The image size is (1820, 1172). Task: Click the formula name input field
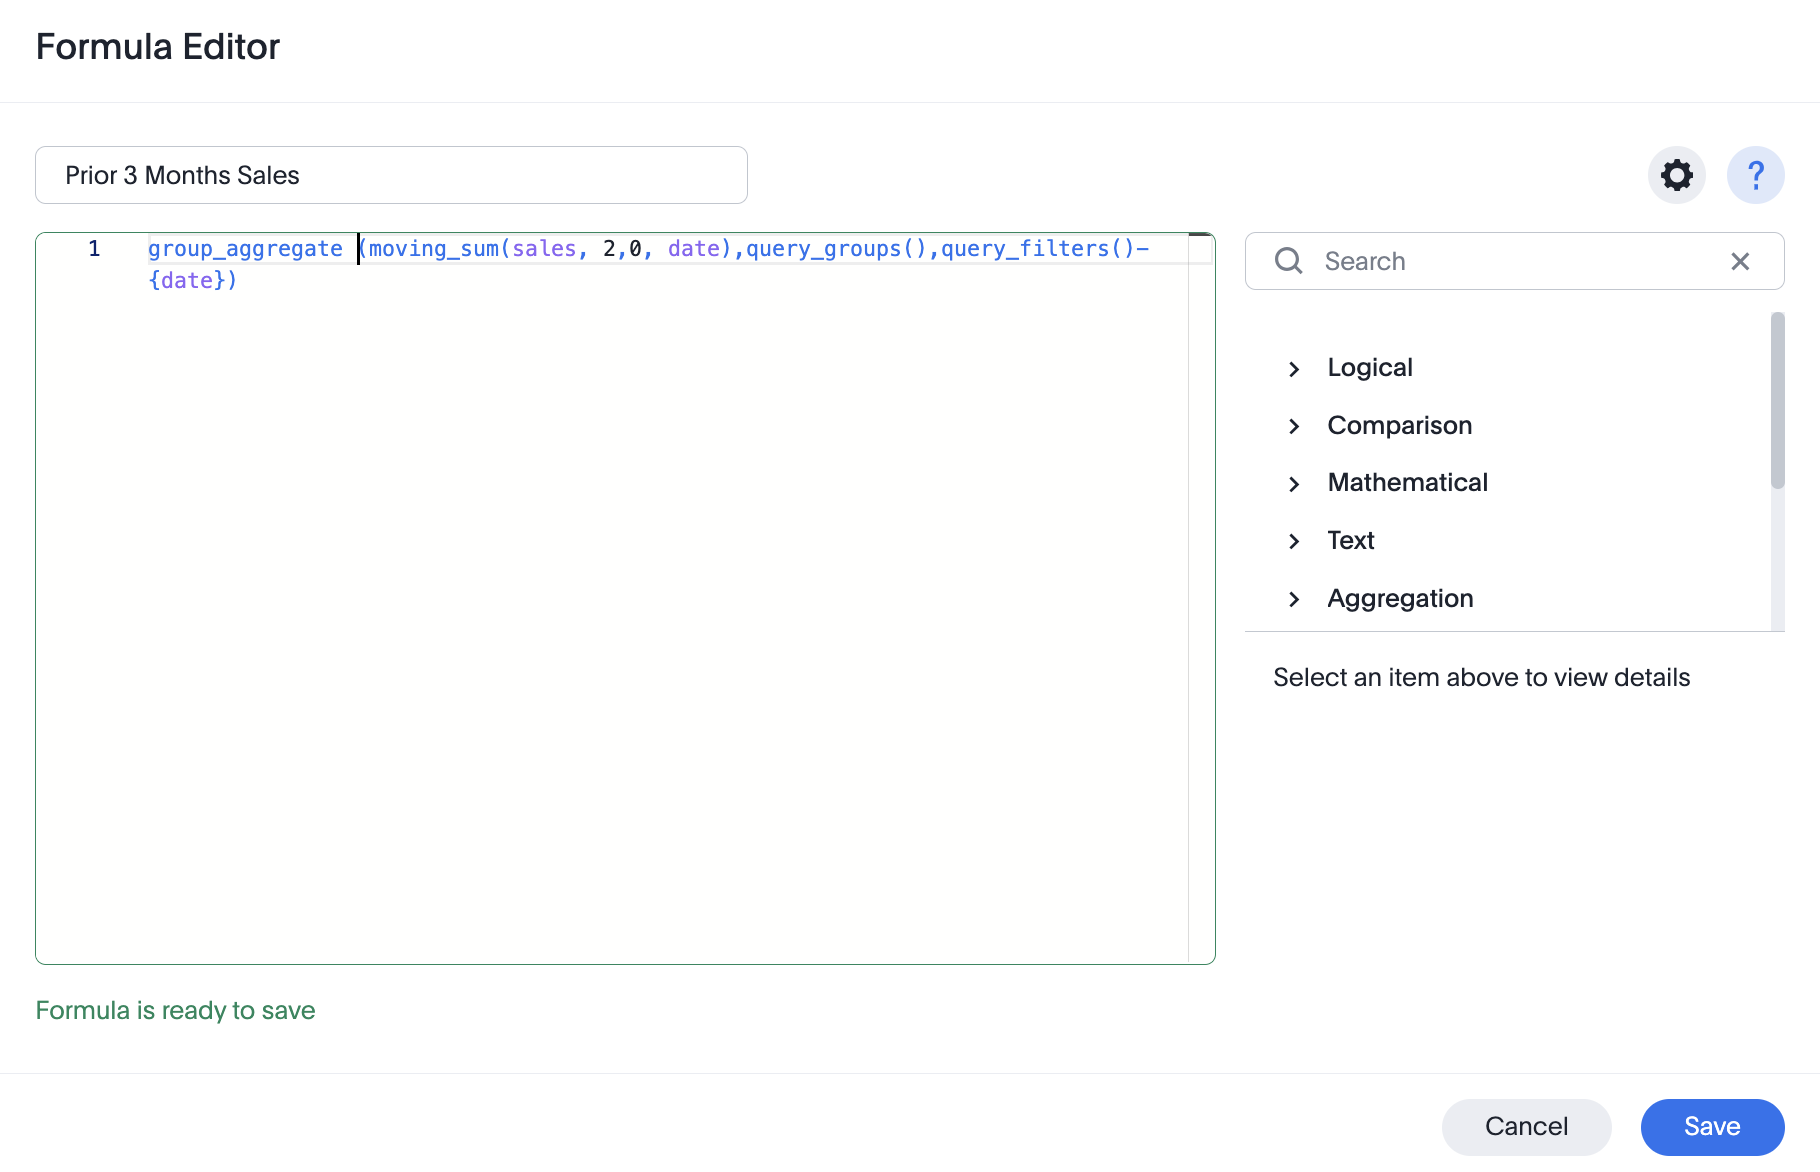[390, 175]
